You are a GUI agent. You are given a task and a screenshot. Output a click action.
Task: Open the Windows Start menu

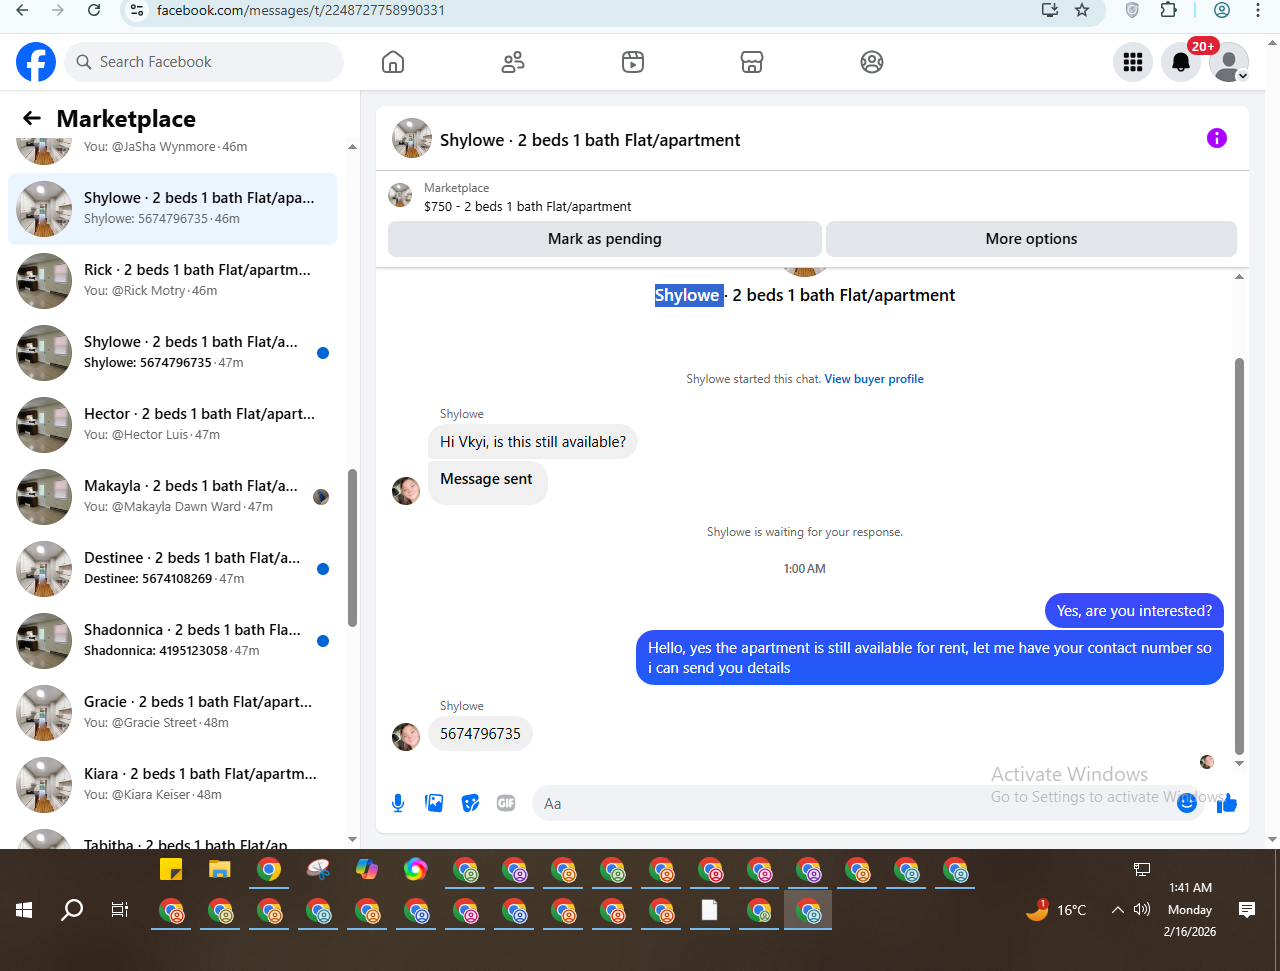(24, 910)
